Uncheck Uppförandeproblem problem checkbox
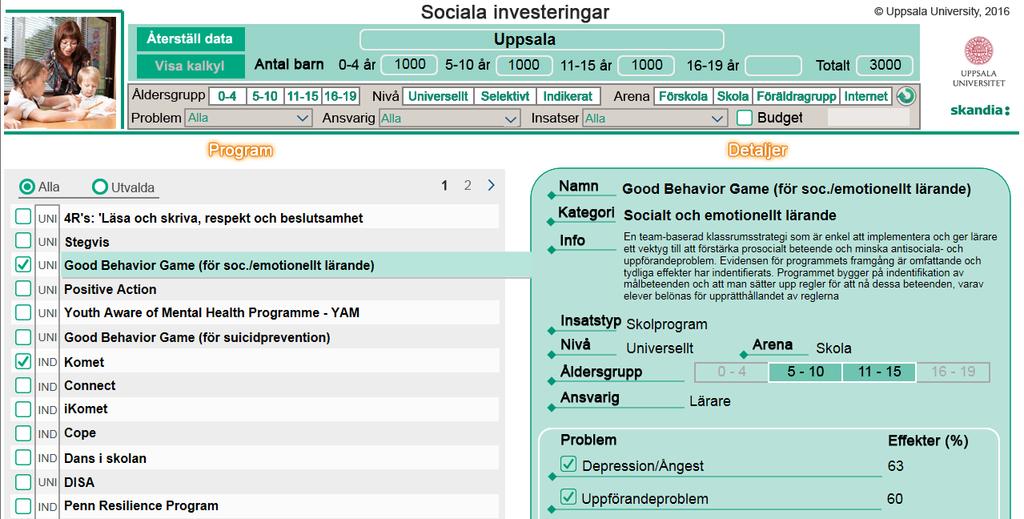Image resolution: width=1024 pixels, height=519 pixels. tap(568, 497)
